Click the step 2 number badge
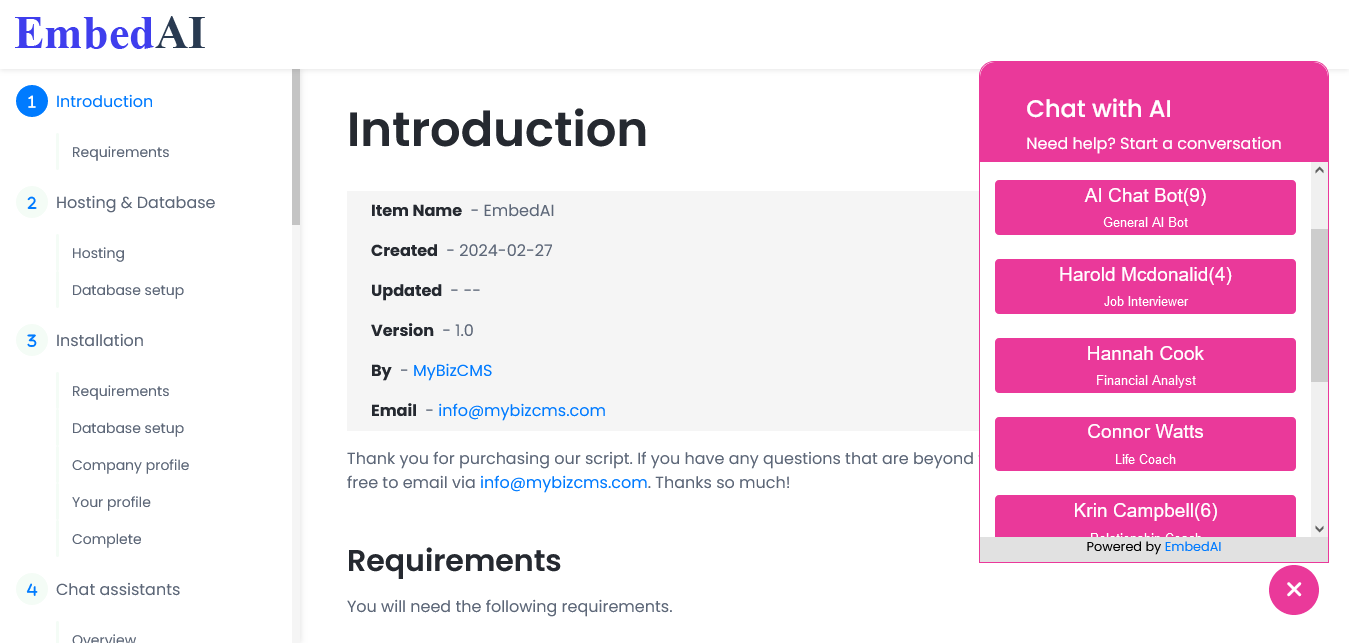The height and width of the screenshot is (643, 1349). click(x=32, y=202)
